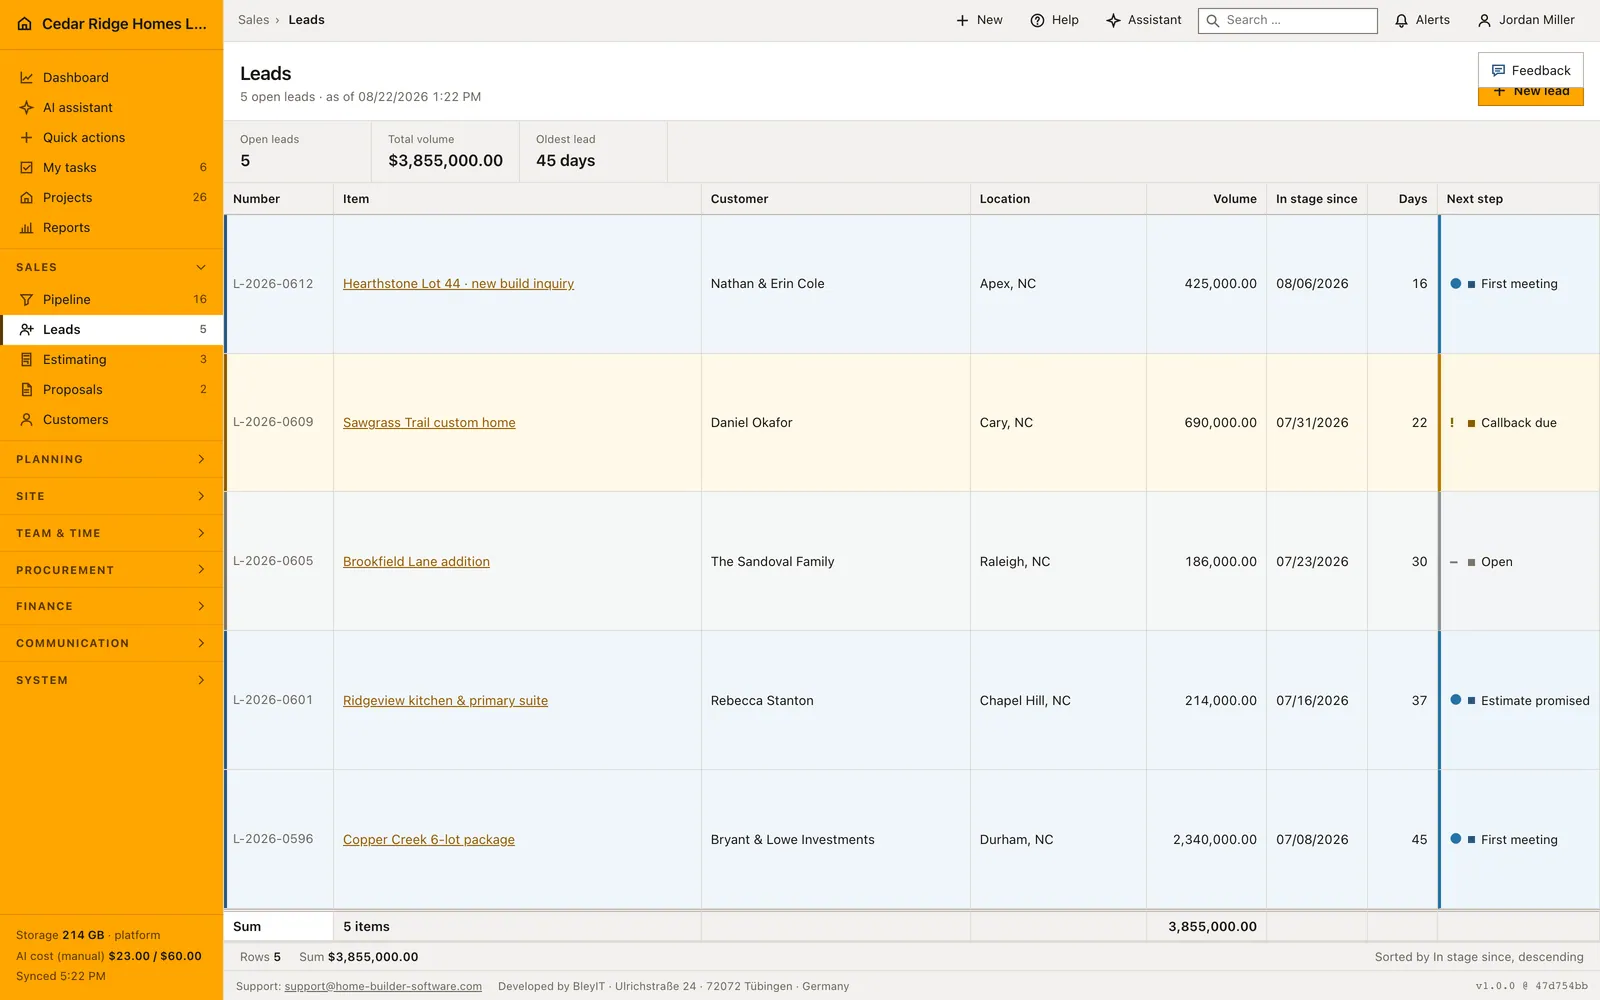Sort by the In stage since column header
The width and height of the screenshot is (1600, 1000).
click(1316, 199)
